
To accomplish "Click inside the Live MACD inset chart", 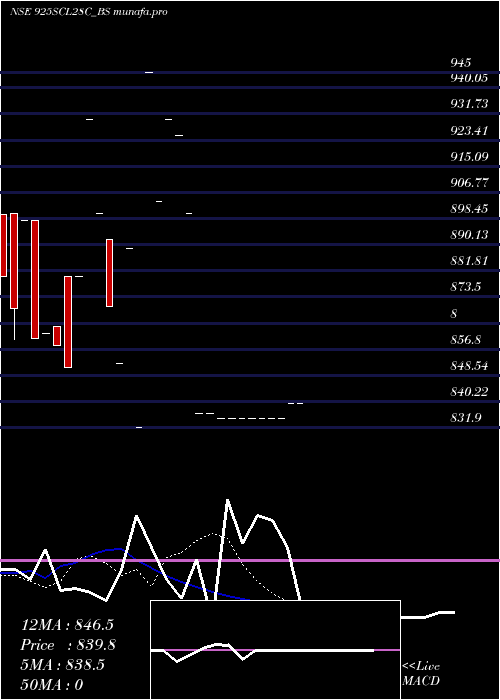I will pos(275,650).
